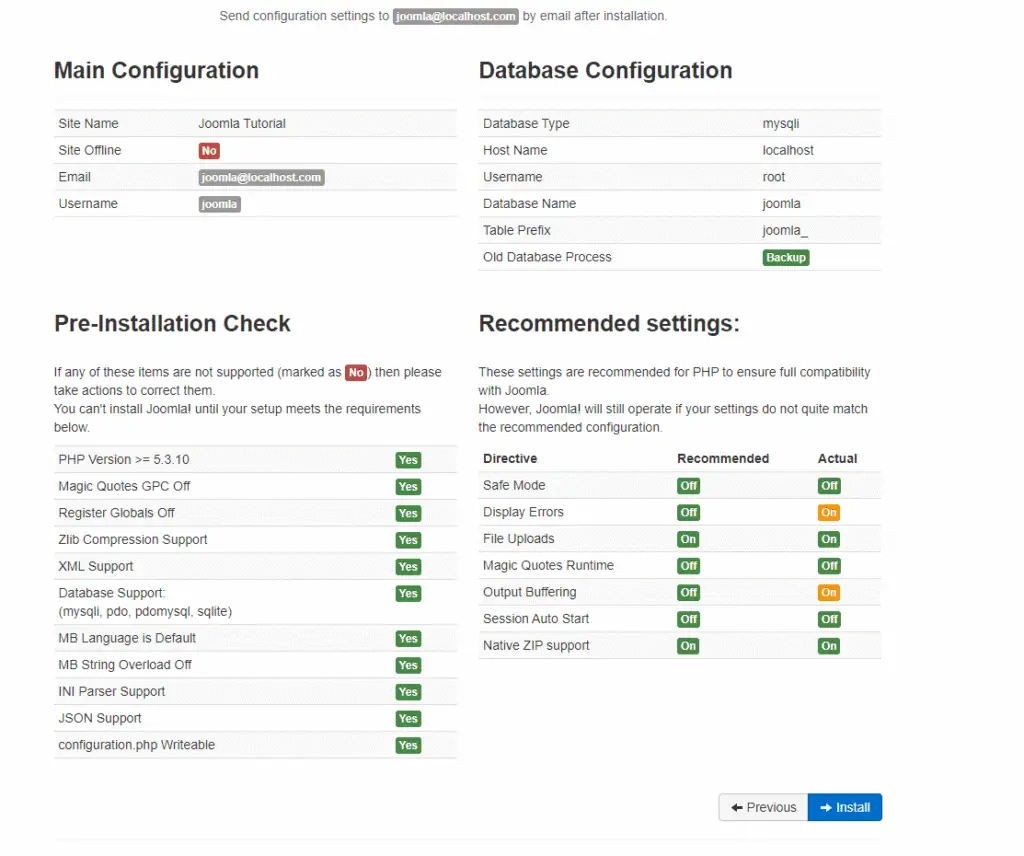This screenshot has height=856, width=1024.
Task: Click the 'Pre-Installation Check' heading
Action: (x=172, y=324)
